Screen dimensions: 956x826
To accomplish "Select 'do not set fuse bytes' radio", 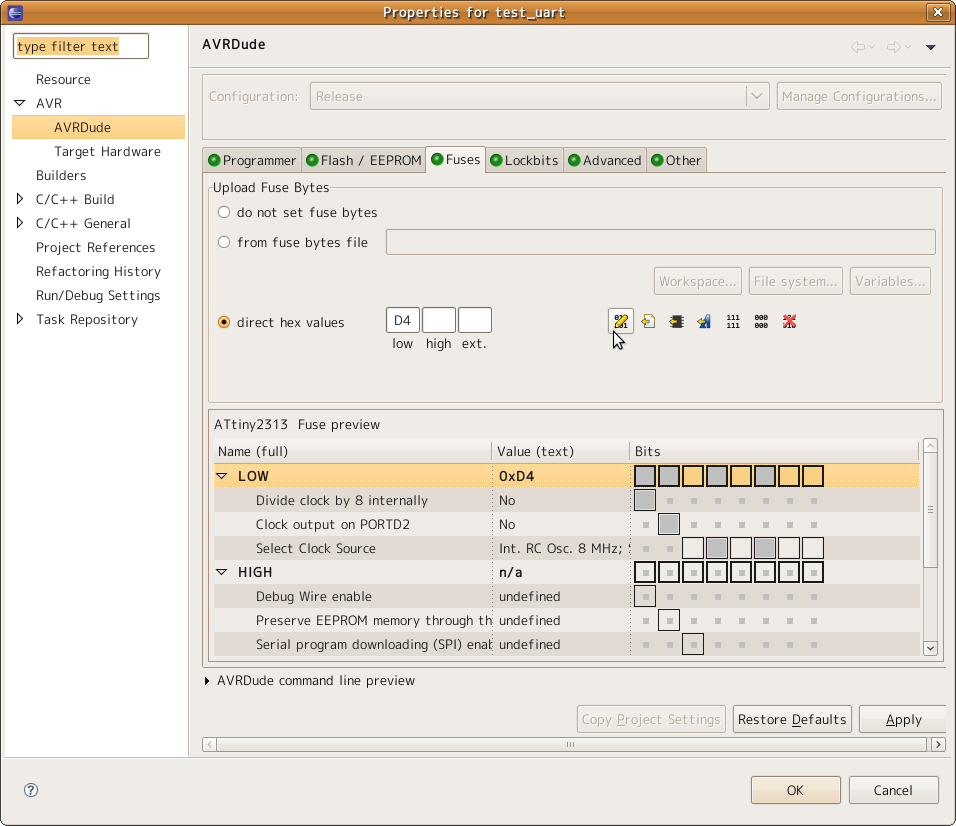I will tap(224, 212).
